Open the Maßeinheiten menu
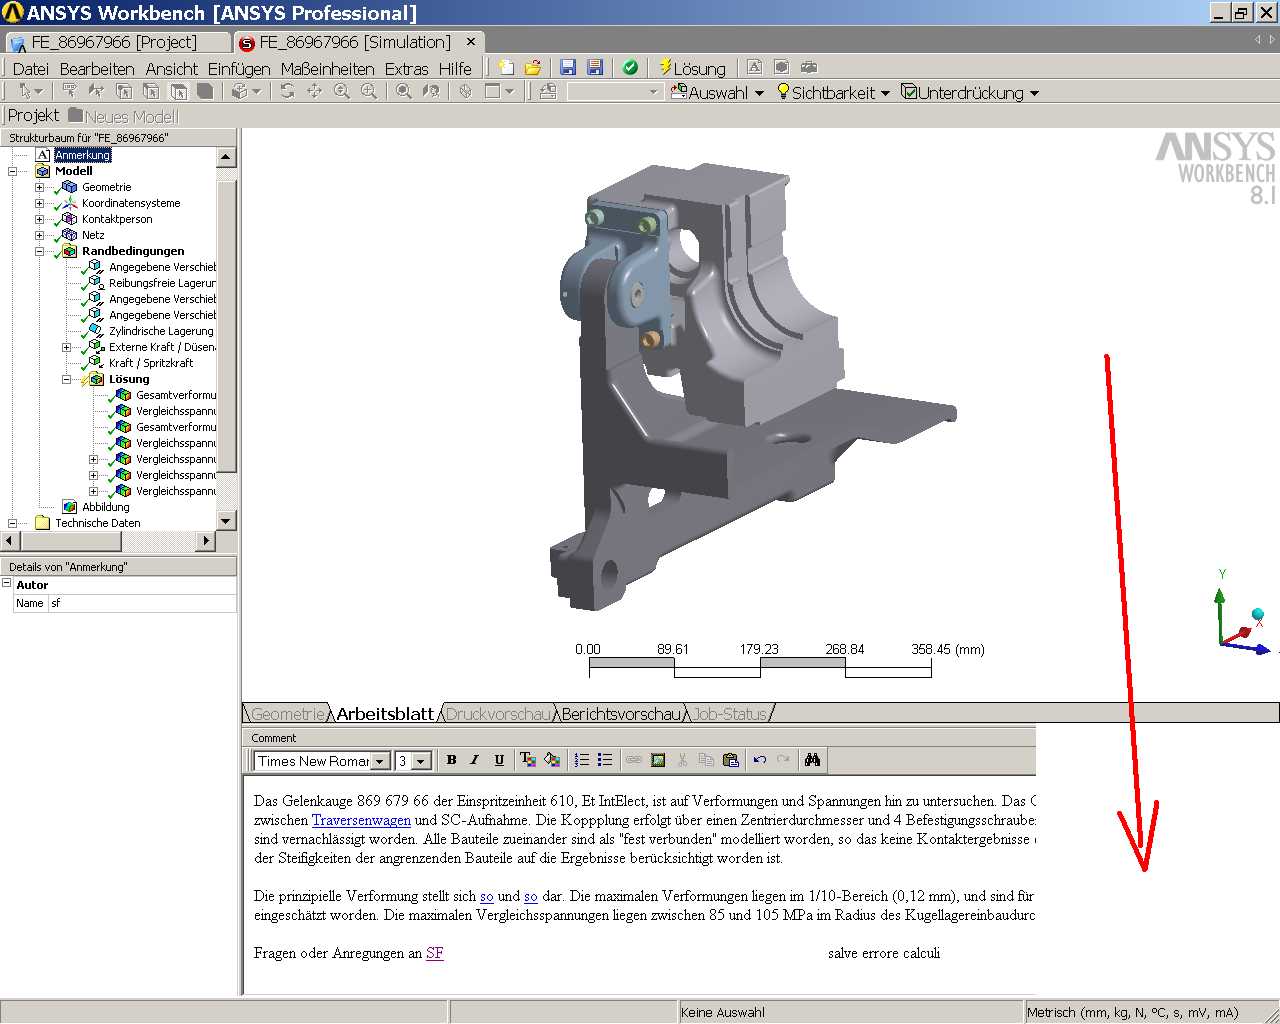The height and width of the screenshot is (1024, 1280). (328, 68)
